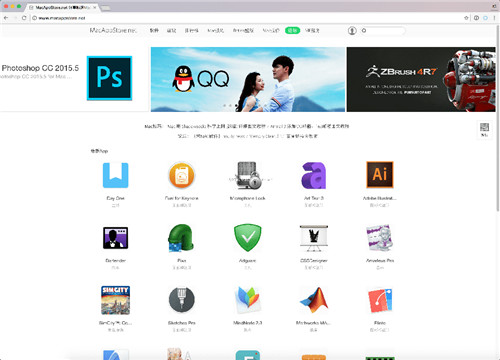Open the Photoshop CC 2015.5 banner title
The image size is (500, 360).
tap(40, 68)
